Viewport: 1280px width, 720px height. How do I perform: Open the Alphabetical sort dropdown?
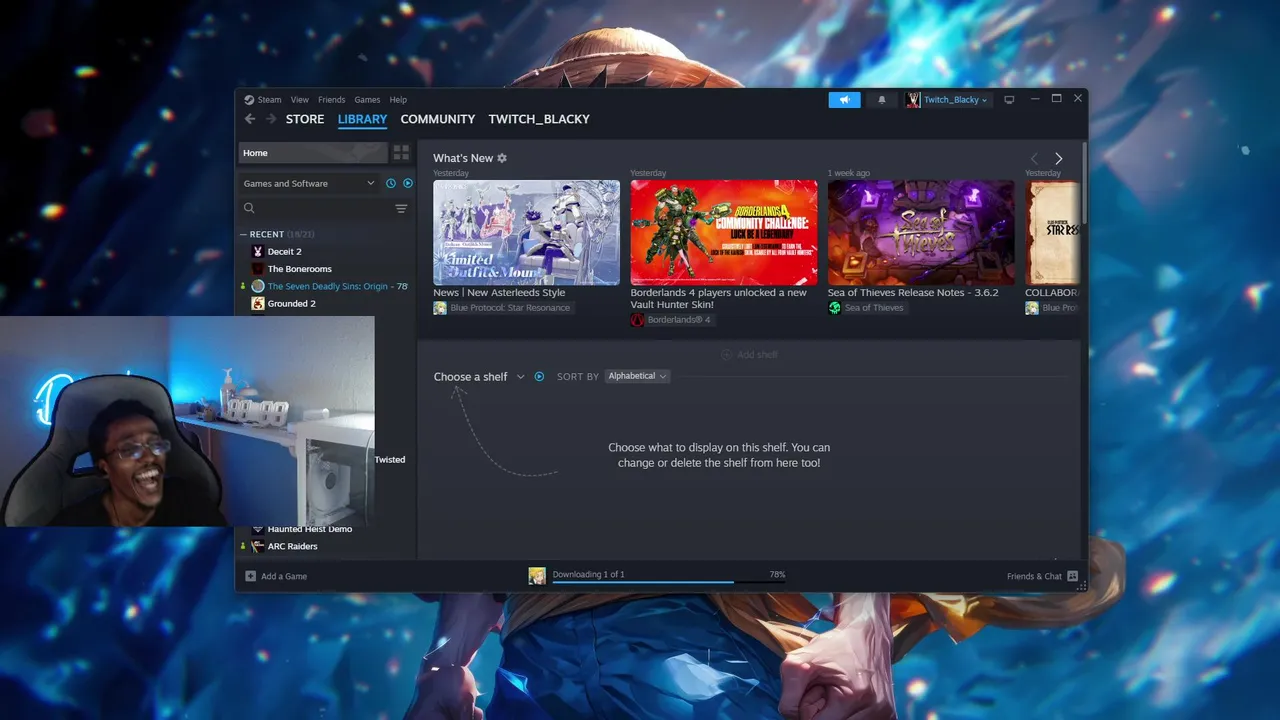637,376
